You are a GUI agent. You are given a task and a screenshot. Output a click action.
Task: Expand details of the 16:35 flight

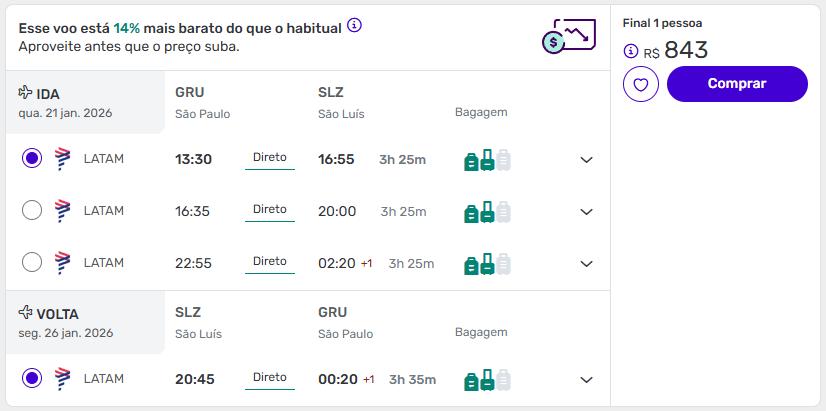click(587, 211)
